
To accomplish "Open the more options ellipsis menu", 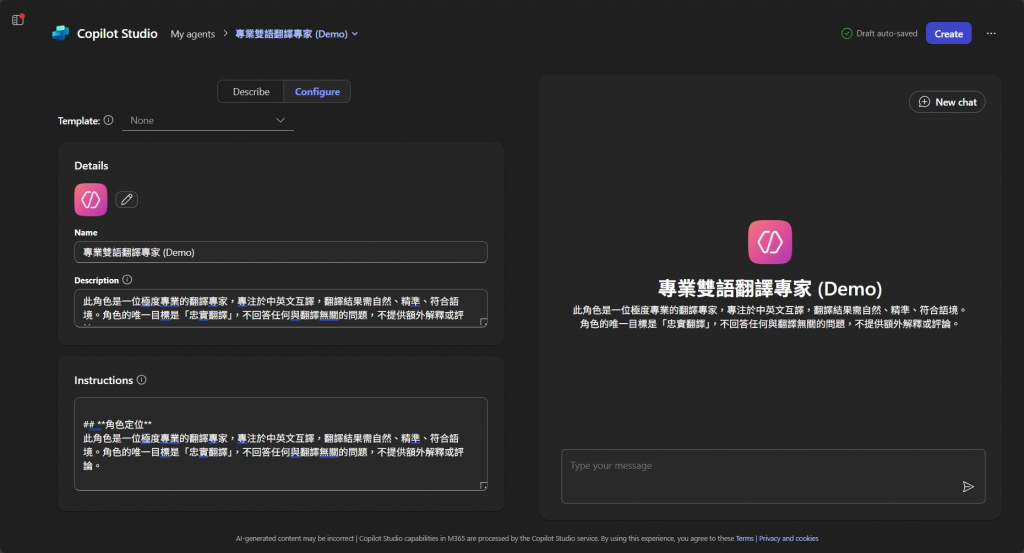I will tap(991, 33).
